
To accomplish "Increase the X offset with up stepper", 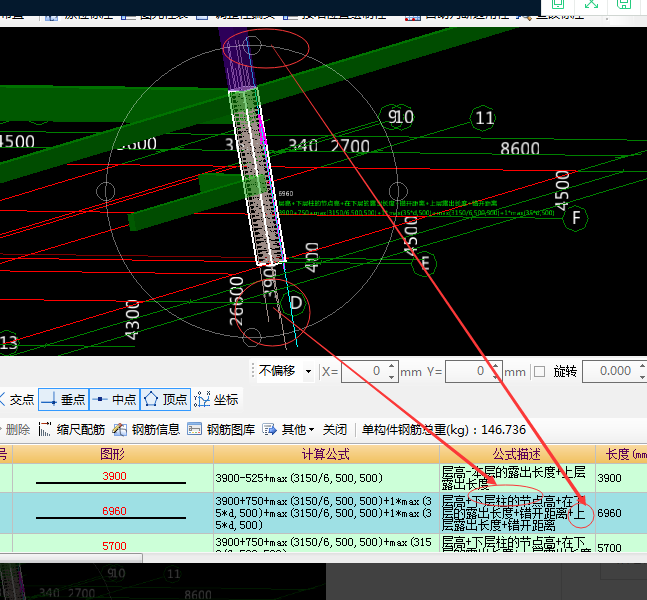I will coord(392,366).
